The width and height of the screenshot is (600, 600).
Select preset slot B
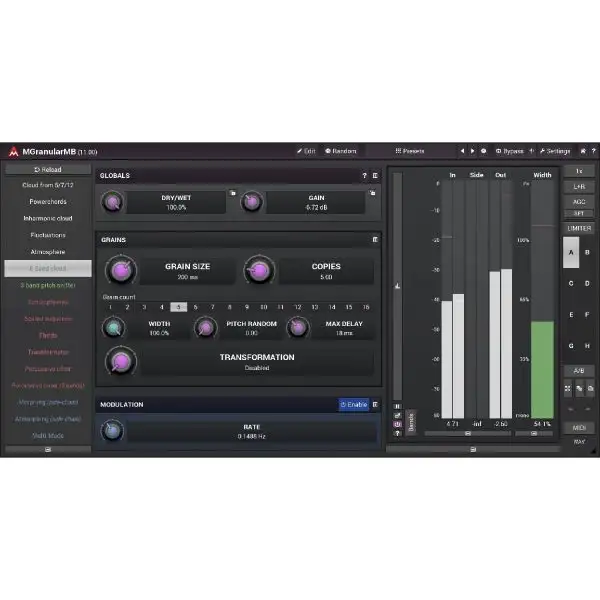click(x=587, y=253)
